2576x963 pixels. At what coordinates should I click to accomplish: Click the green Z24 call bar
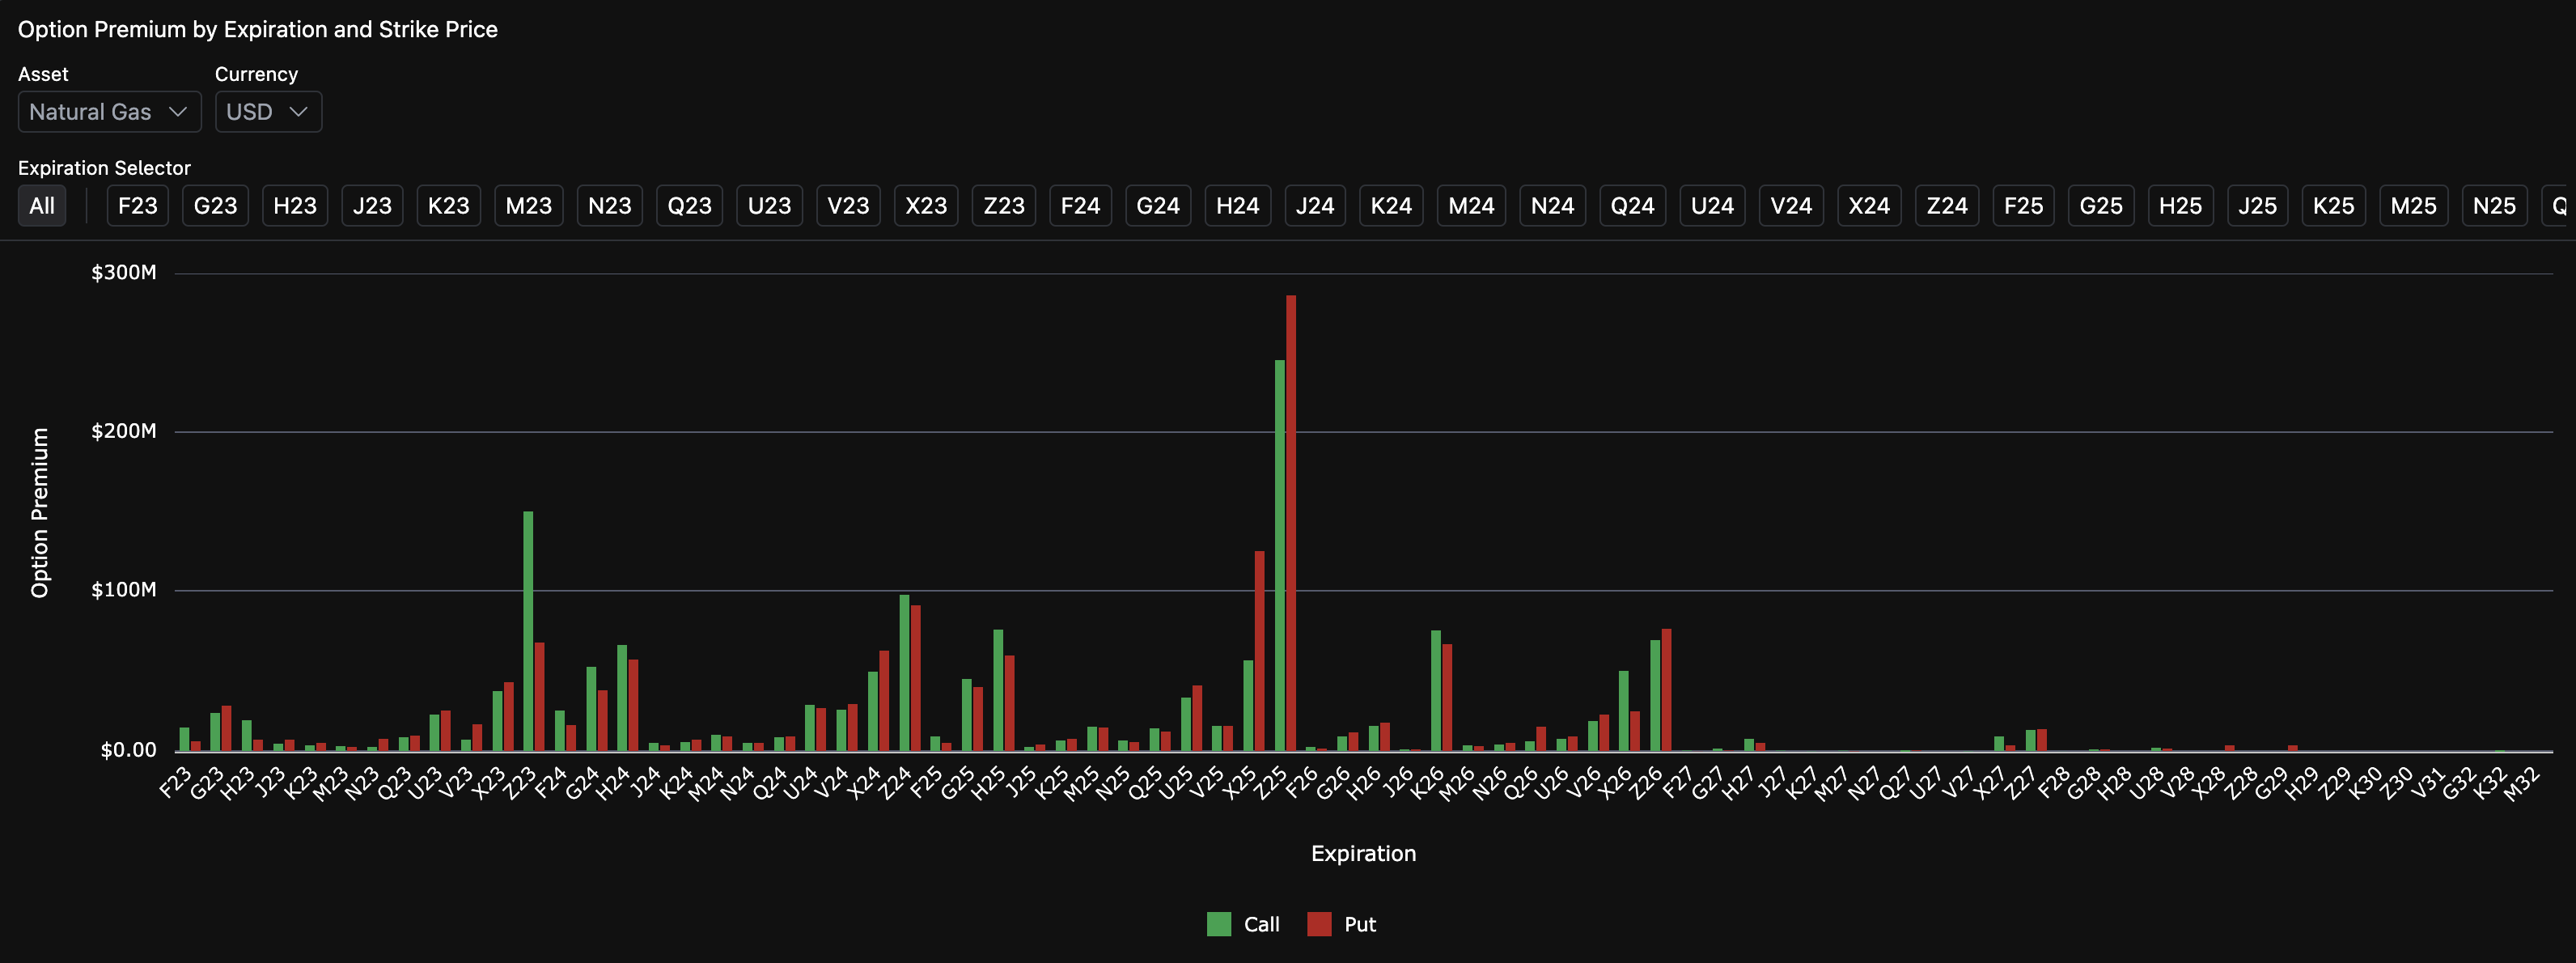pos(904,673)
